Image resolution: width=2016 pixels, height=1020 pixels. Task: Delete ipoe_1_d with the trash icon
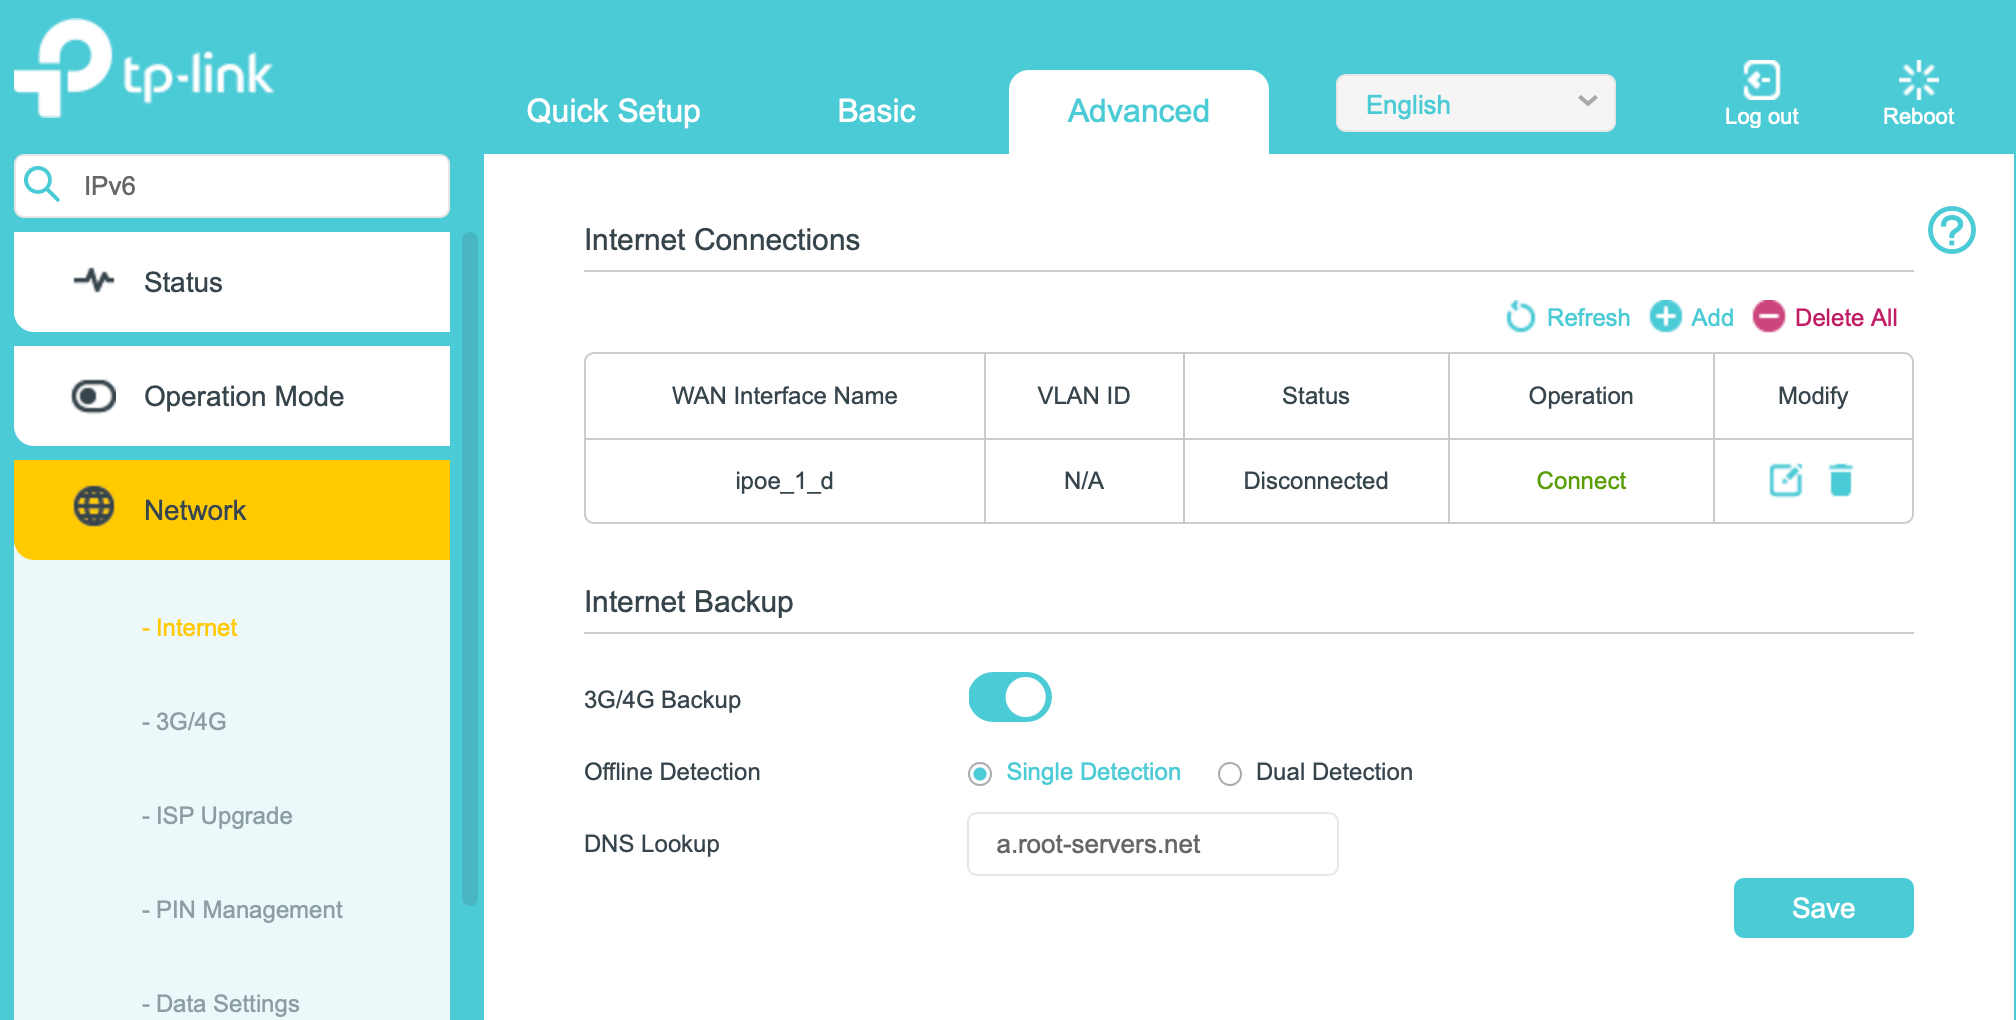pos(1840,481)
